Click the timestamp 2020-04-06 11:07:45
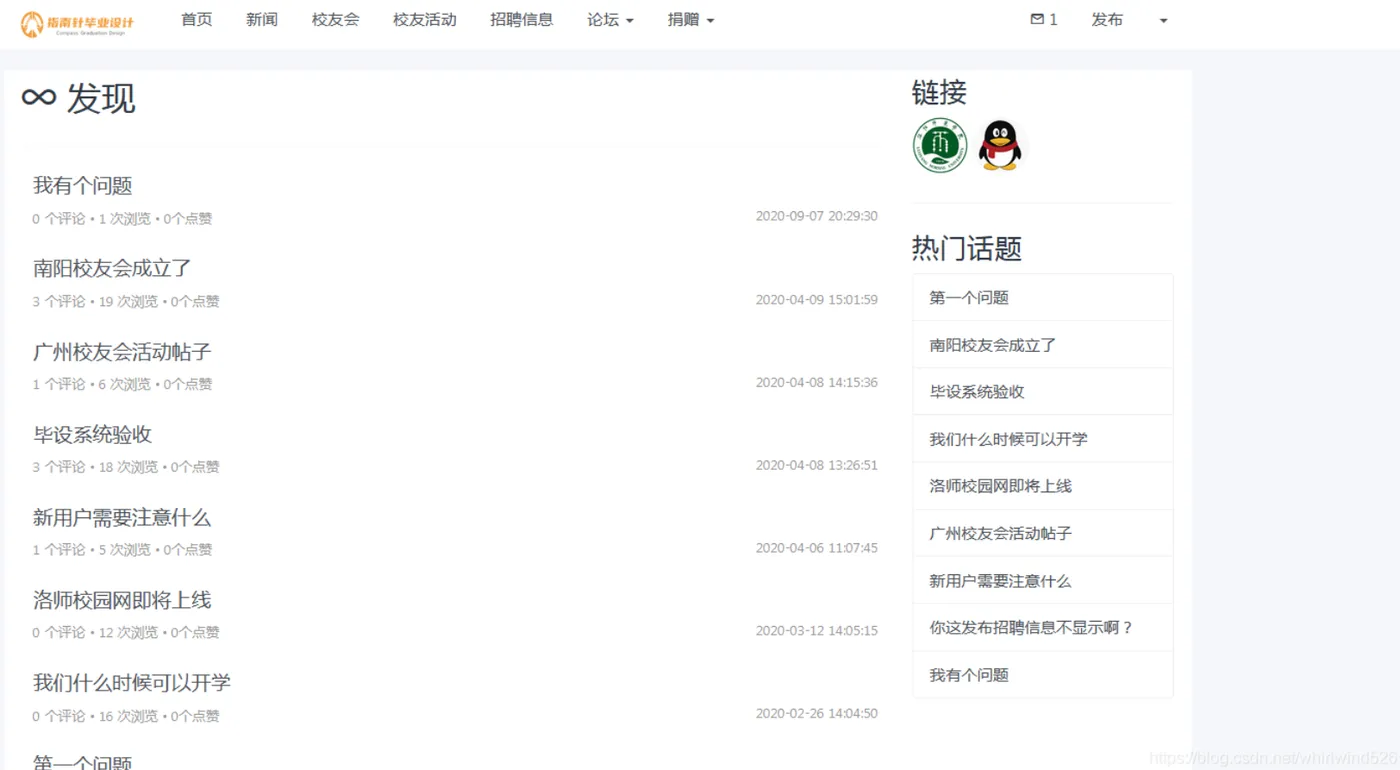 [x=816, y=548]
